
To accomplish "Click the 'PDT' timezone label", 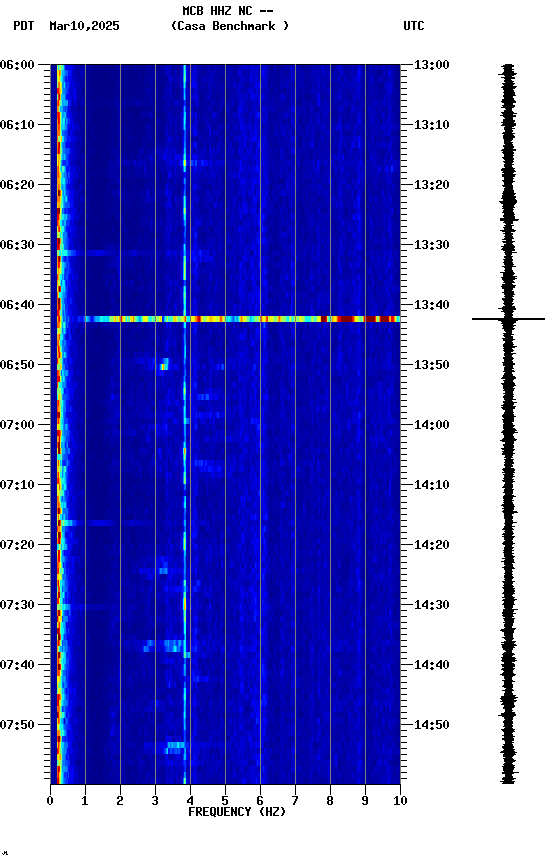I will click(24, 26).
